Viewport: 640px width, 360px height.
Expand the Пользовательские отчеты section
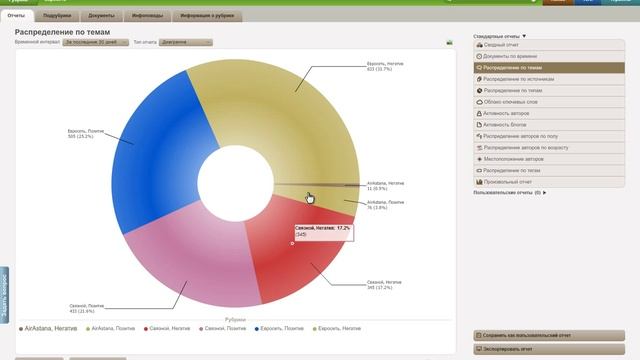[510, 192]
